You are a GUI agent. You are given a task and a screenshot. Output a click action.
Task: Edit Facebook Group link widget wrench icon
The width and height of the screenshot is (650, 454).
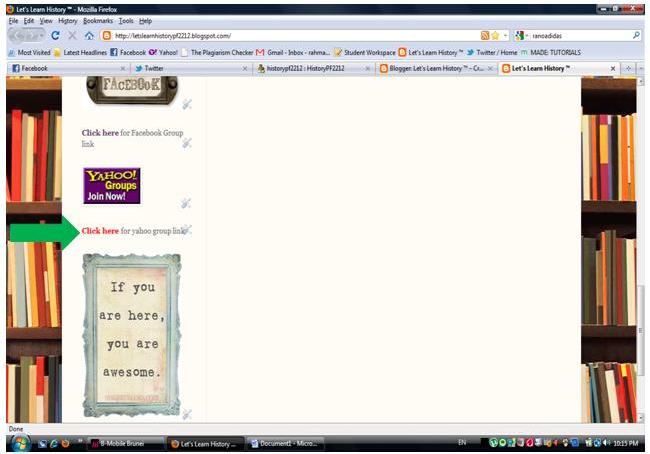tap(187, 143)
